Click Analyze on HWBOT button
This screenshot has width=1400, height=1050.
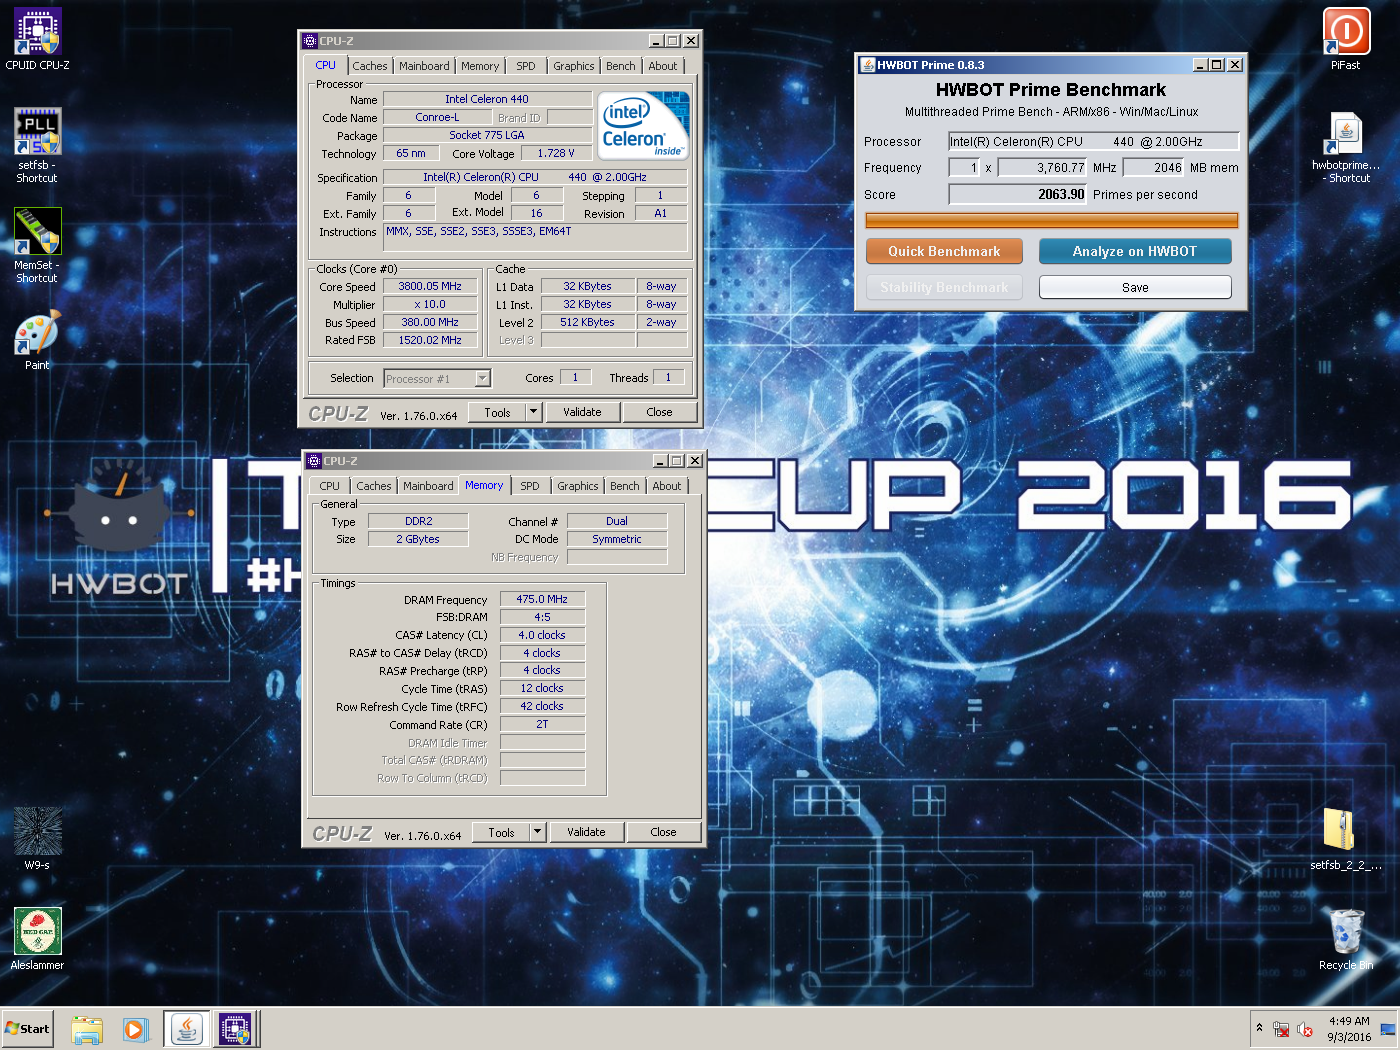(1135, 251)
